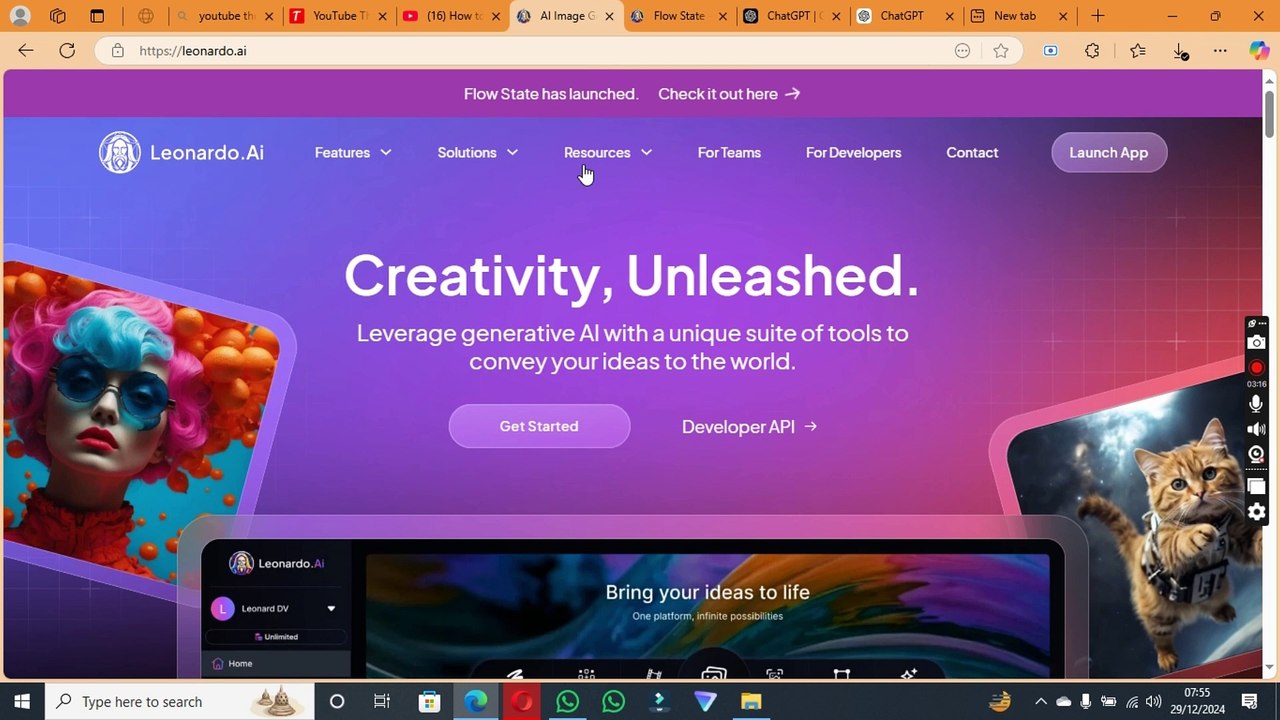The width and height of the screenshot is (1280, 720).
Task: Click the address bar ellipsis circle icon
Action: click(962, 51)
